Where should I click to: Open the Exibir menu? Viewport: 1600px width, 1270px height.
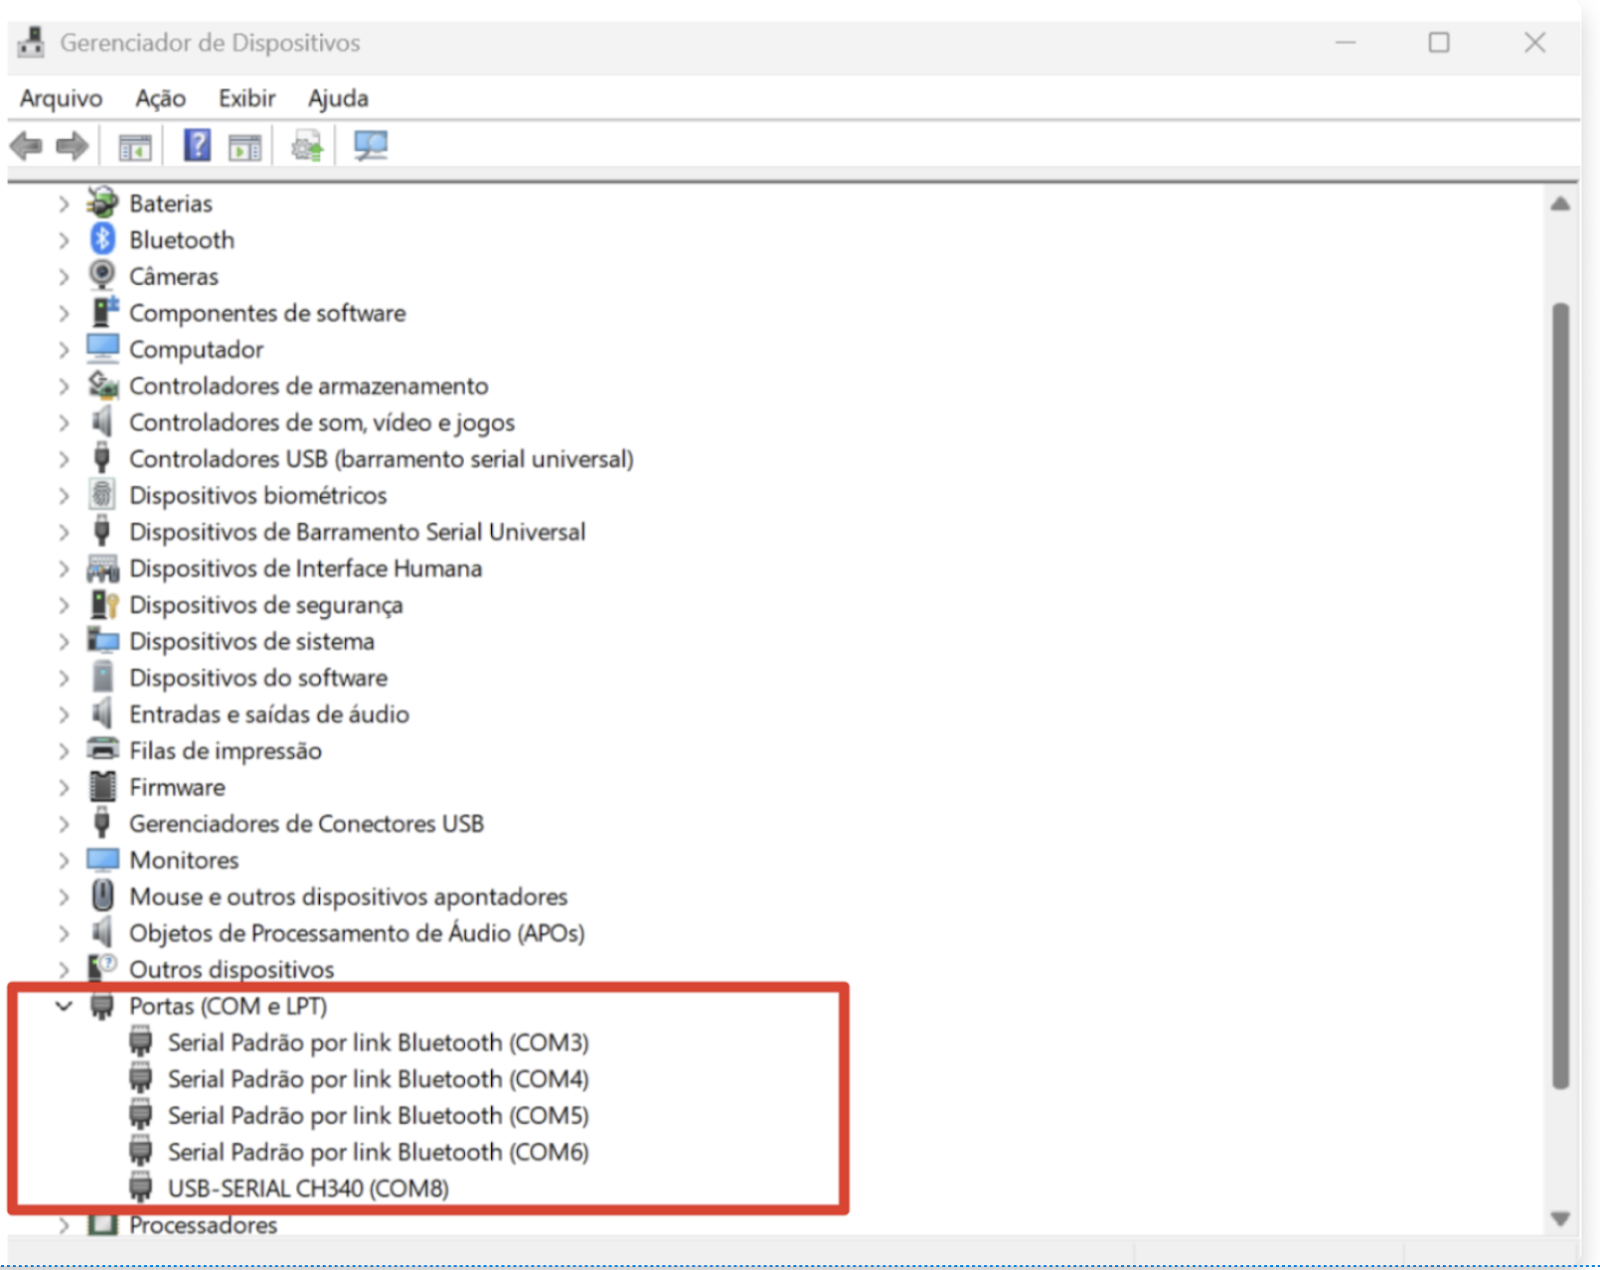click(247, 98)
